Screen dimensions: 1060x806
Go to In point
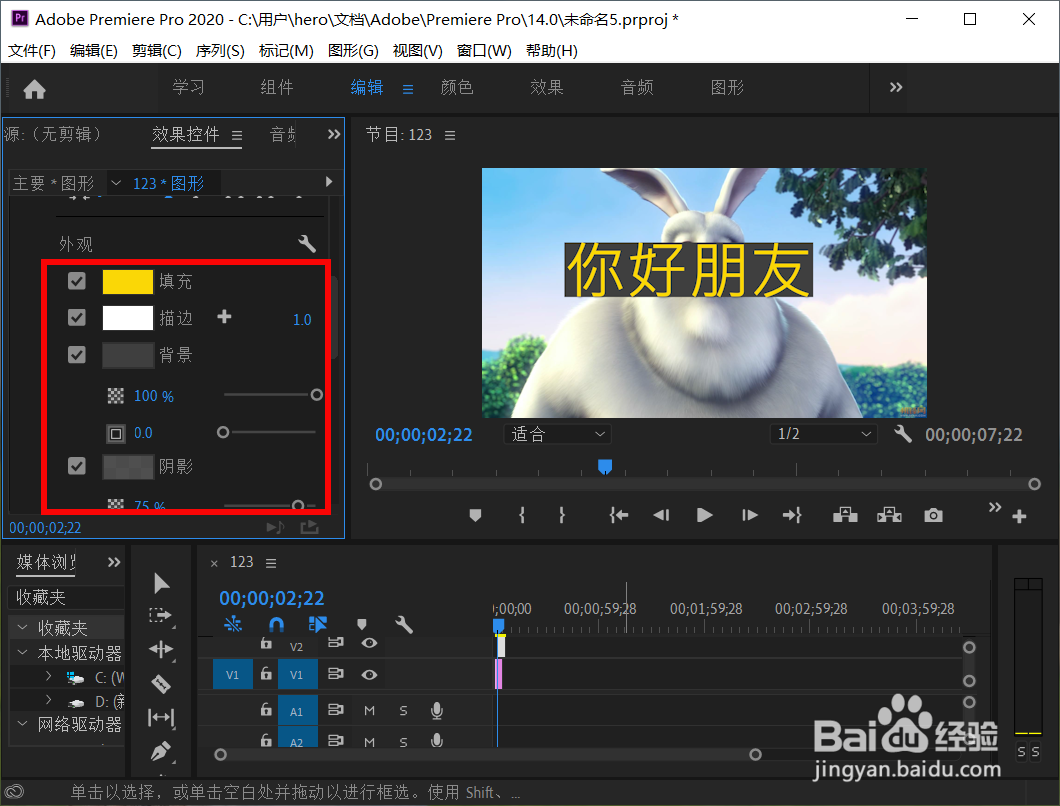coord(619,515)
